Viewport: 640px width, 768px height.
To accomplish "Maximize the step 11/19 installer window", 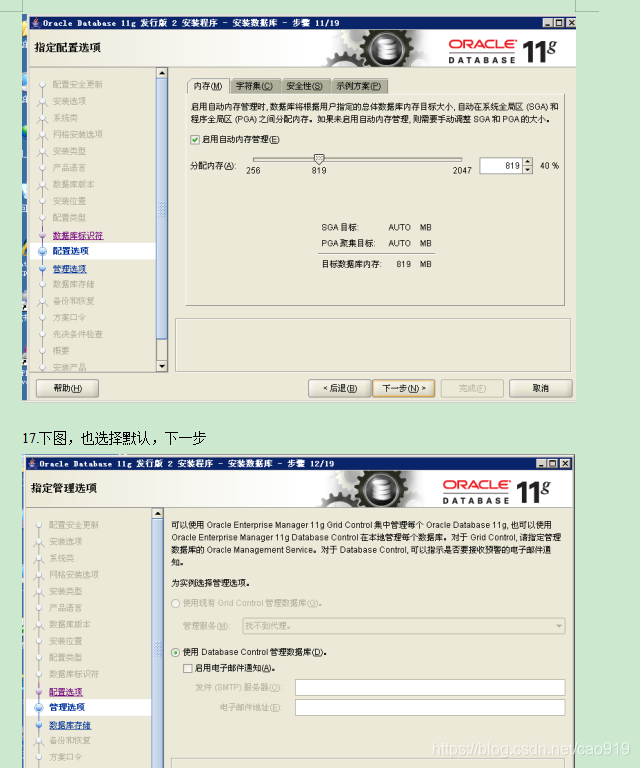I will pyautogui.click(x=559, y=23).
